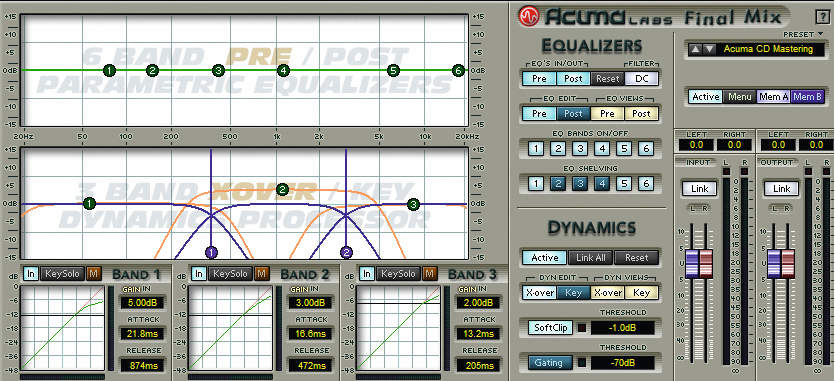The height and width of the screenshot is (381, 835).
Task: Select EQ node 3 on the equalizer graph
Action: pyautogui.click(x=218, y=70)
